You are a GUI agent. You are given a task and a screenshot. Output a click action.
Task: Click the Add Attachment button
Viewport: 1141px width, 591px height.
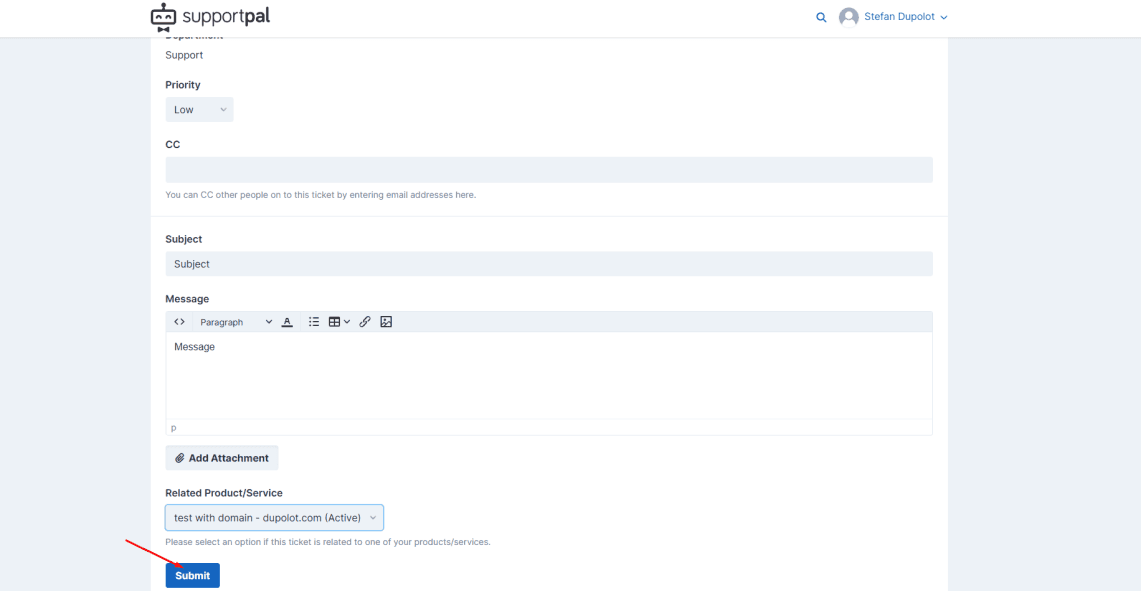pos(222,458)
